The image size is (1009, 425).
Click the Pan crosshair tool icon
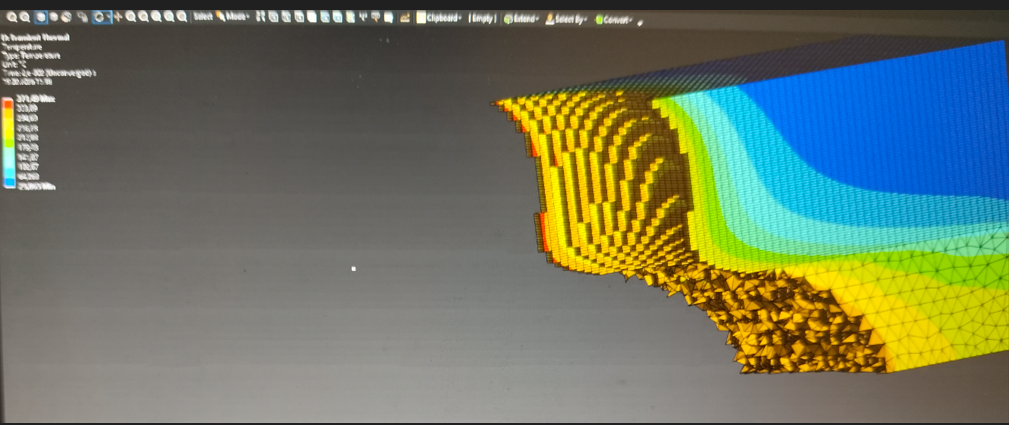118,17
